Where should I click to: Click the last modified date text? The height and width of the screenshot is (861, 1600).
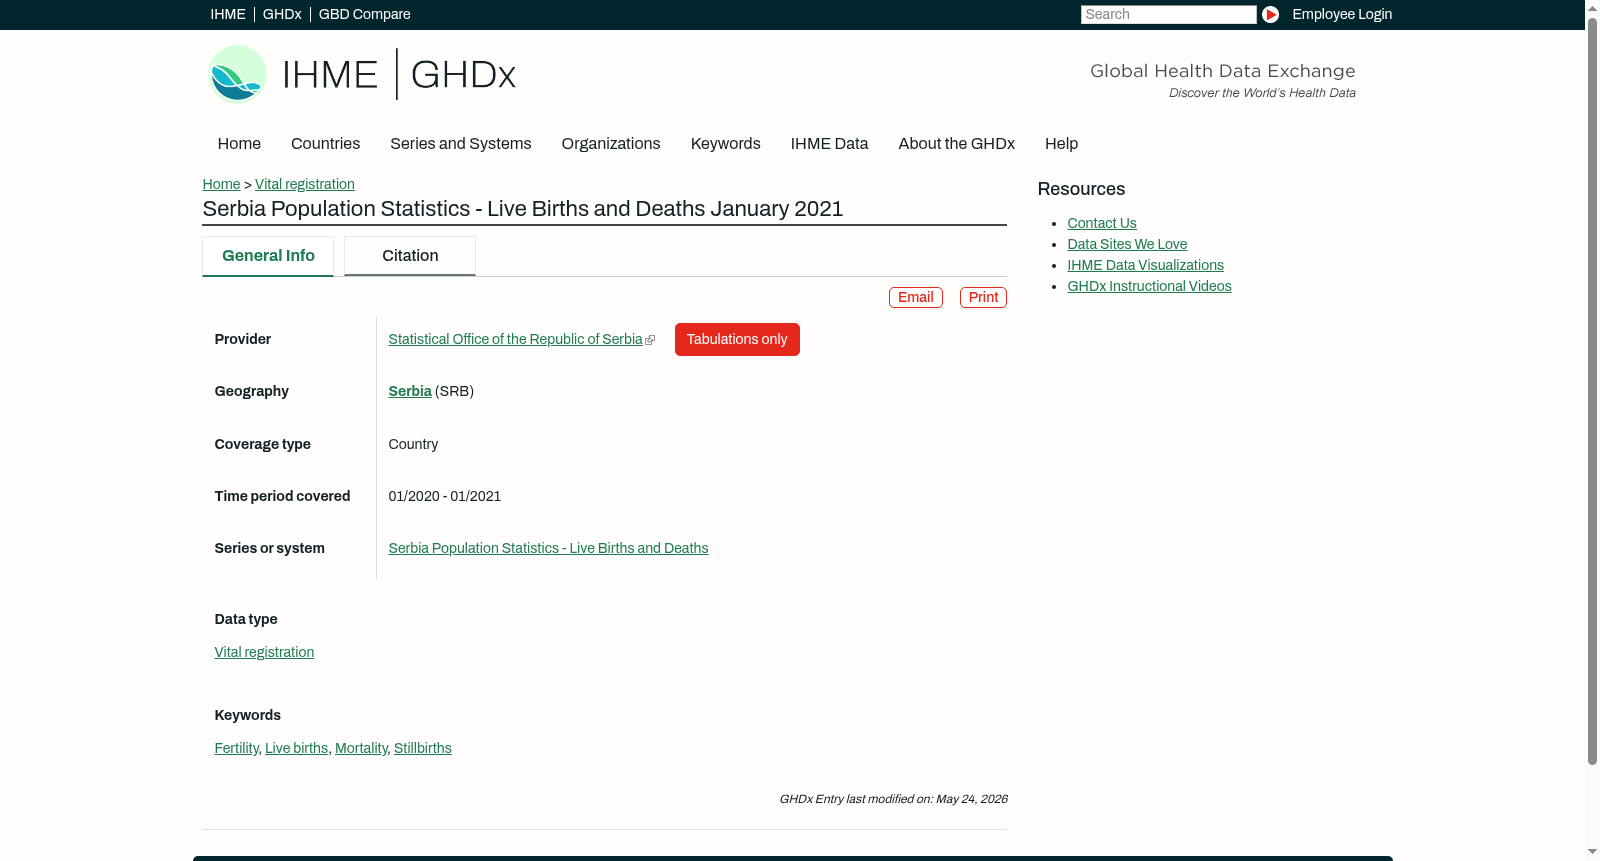click(x=893, y=799)
